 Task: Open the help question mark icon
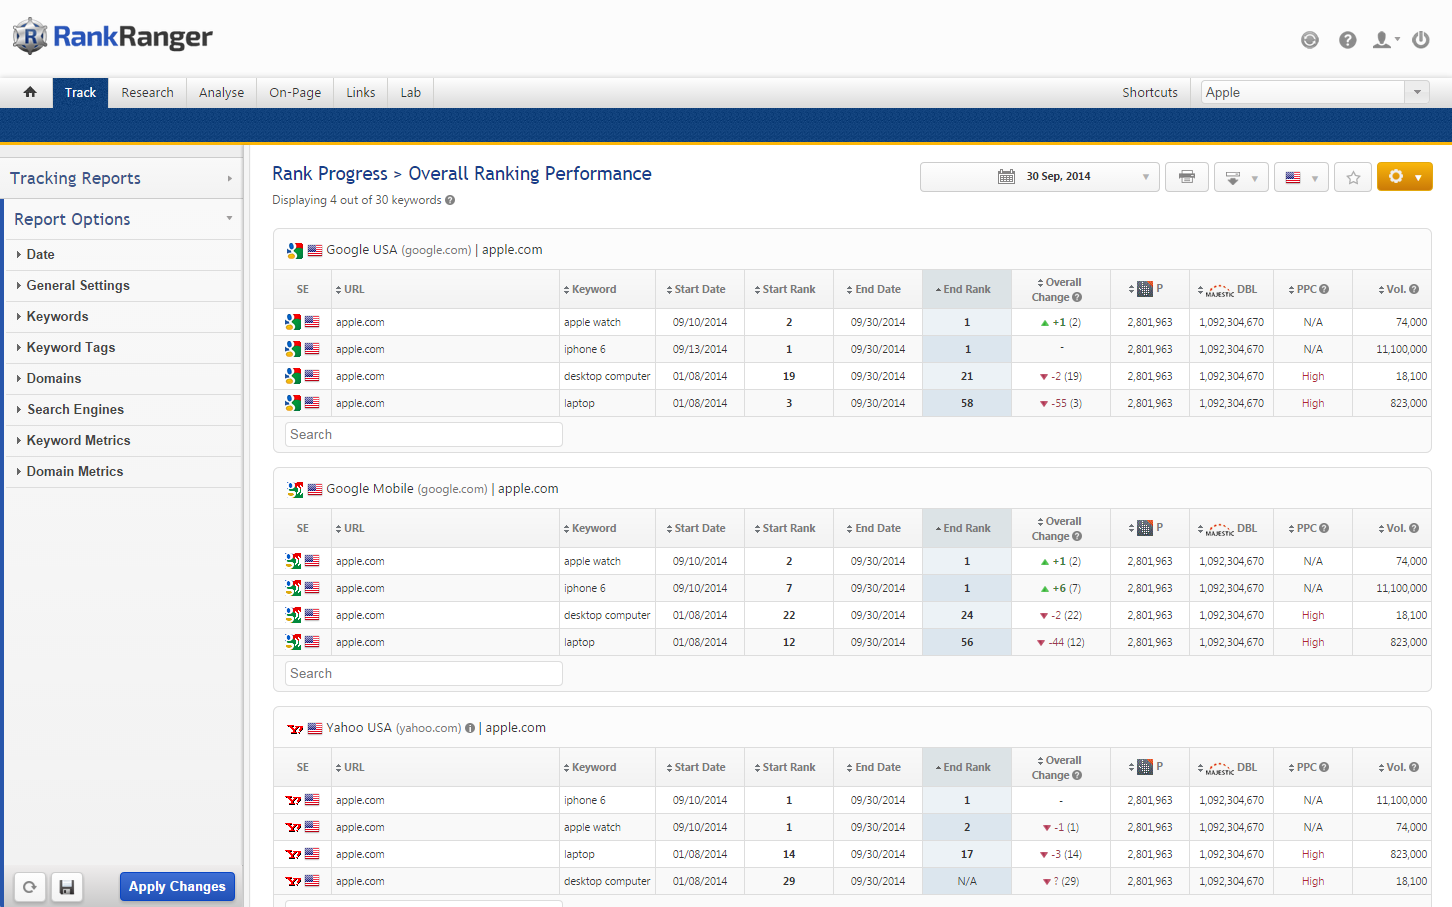pos(1347,40)
